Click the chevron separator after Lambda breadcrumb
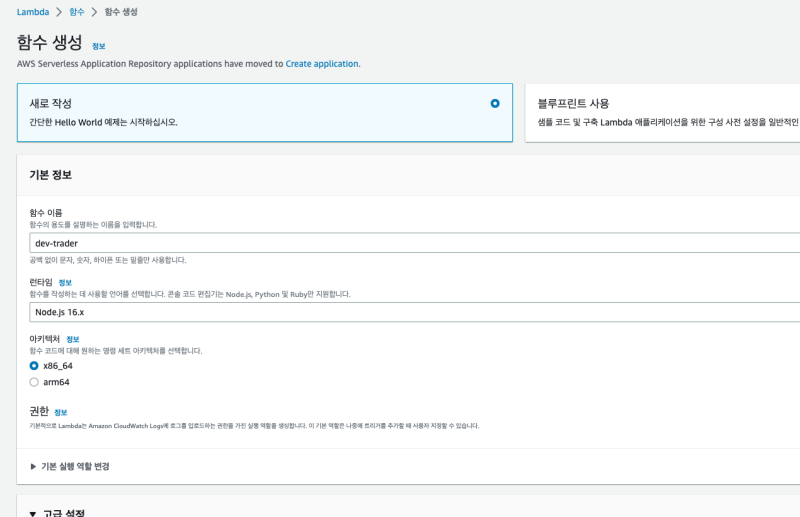This screenshot has width=800, height=517. pyautogui.click(x=57, y=12)
